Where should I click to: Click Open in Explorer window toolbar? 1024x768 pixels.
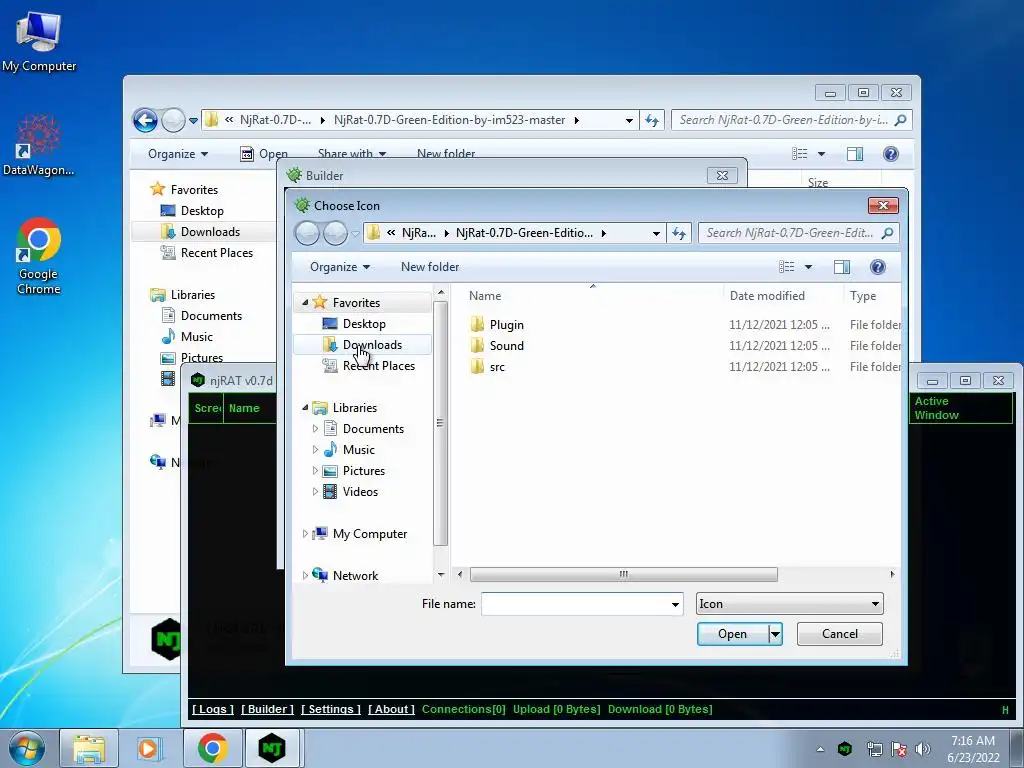(x=264, y=154)
